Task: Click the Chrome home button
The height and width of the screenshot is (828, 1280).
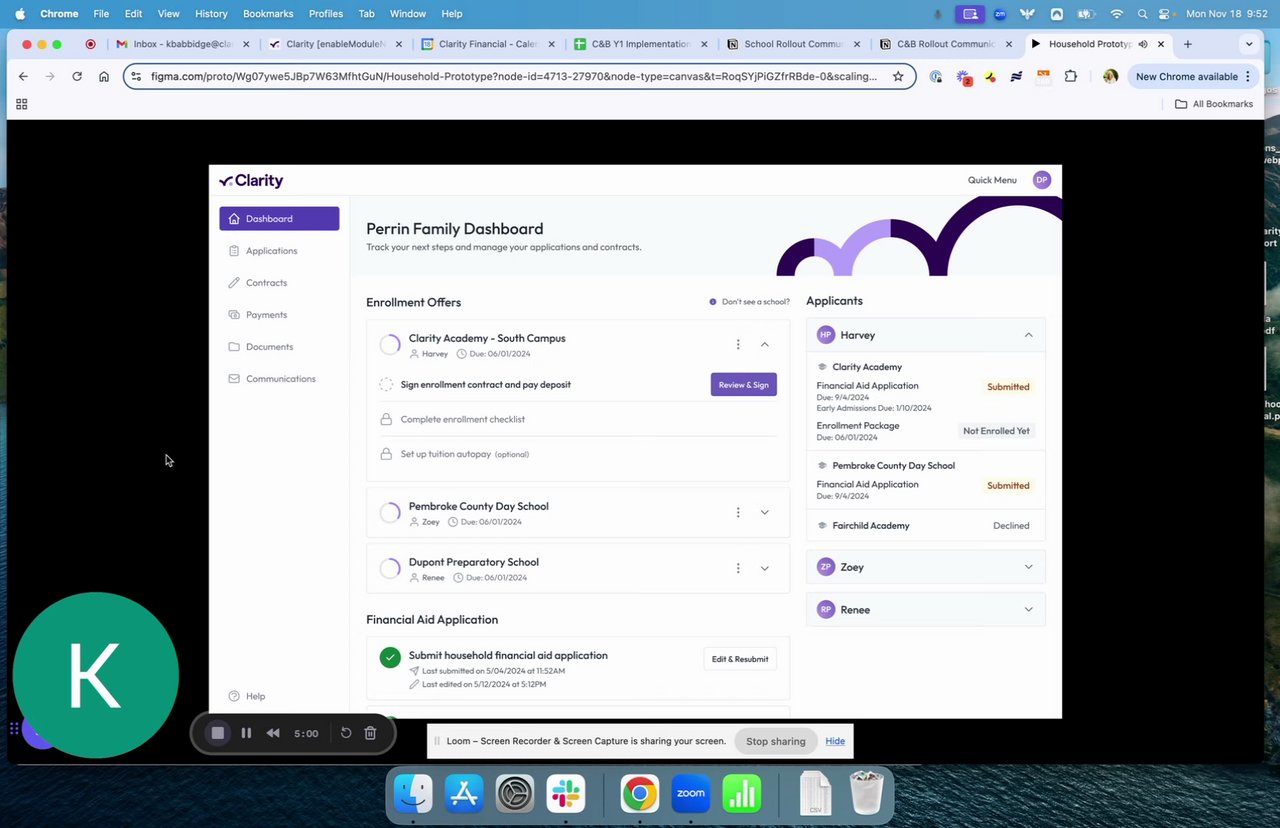Action: 104,76
